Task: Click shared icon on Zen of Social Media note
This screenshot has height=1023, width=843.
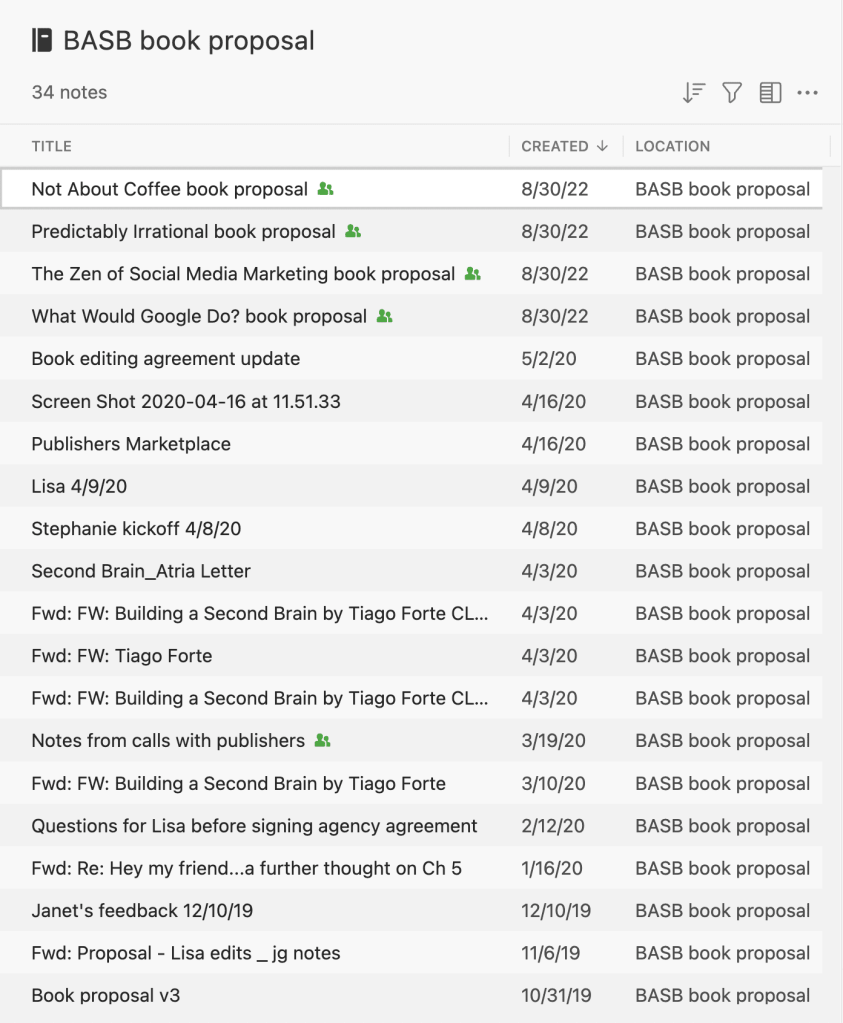Action: (x=472, y=274)
